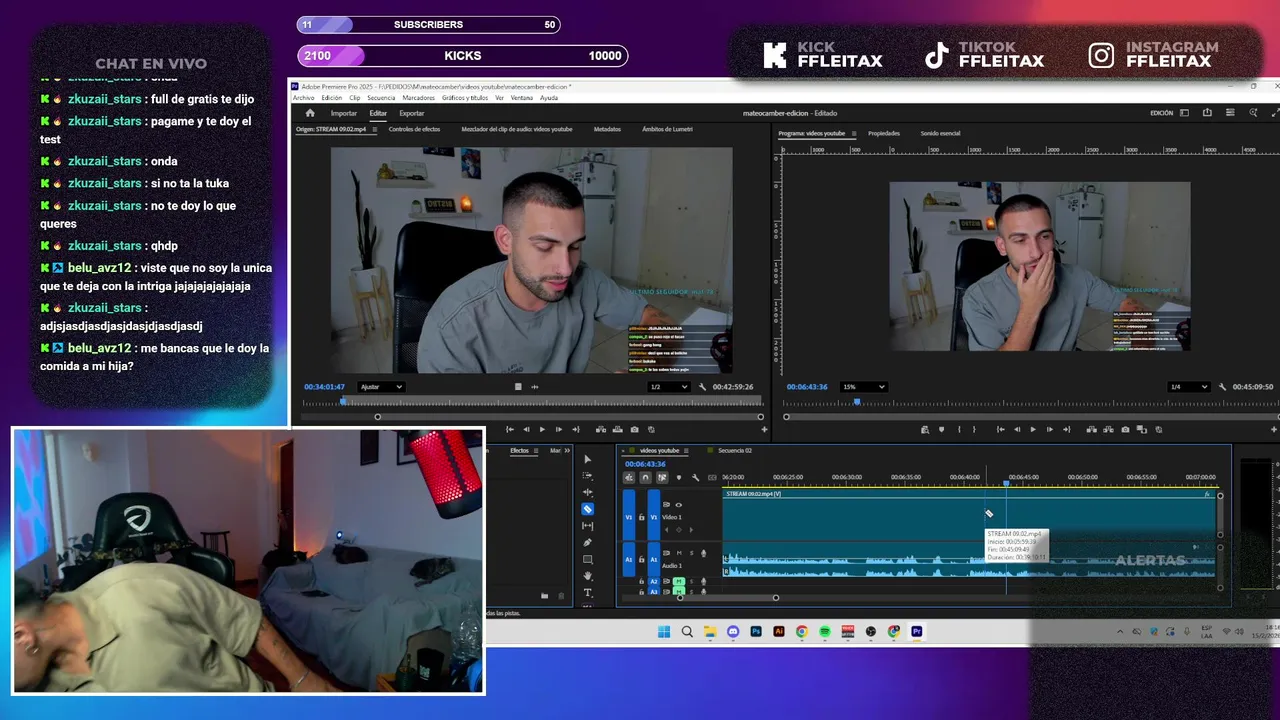
Task: Select the Selection arrow tool
Action: pos(587,459)
